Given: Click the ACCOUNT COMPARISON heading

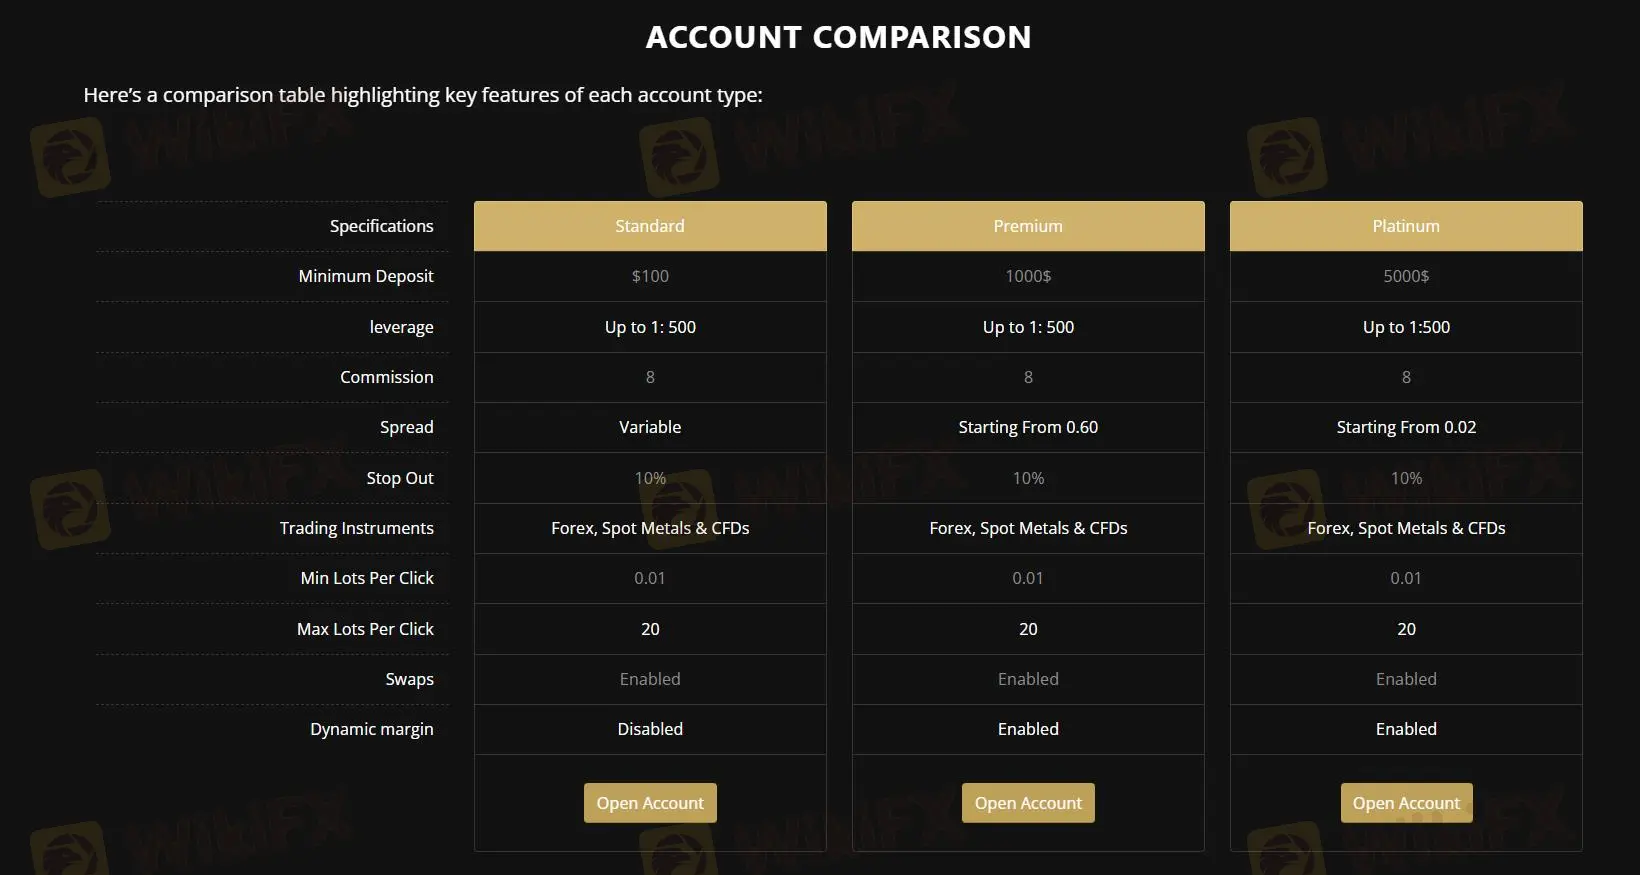Looking at the screenshot, I should [x=839, y=36].
